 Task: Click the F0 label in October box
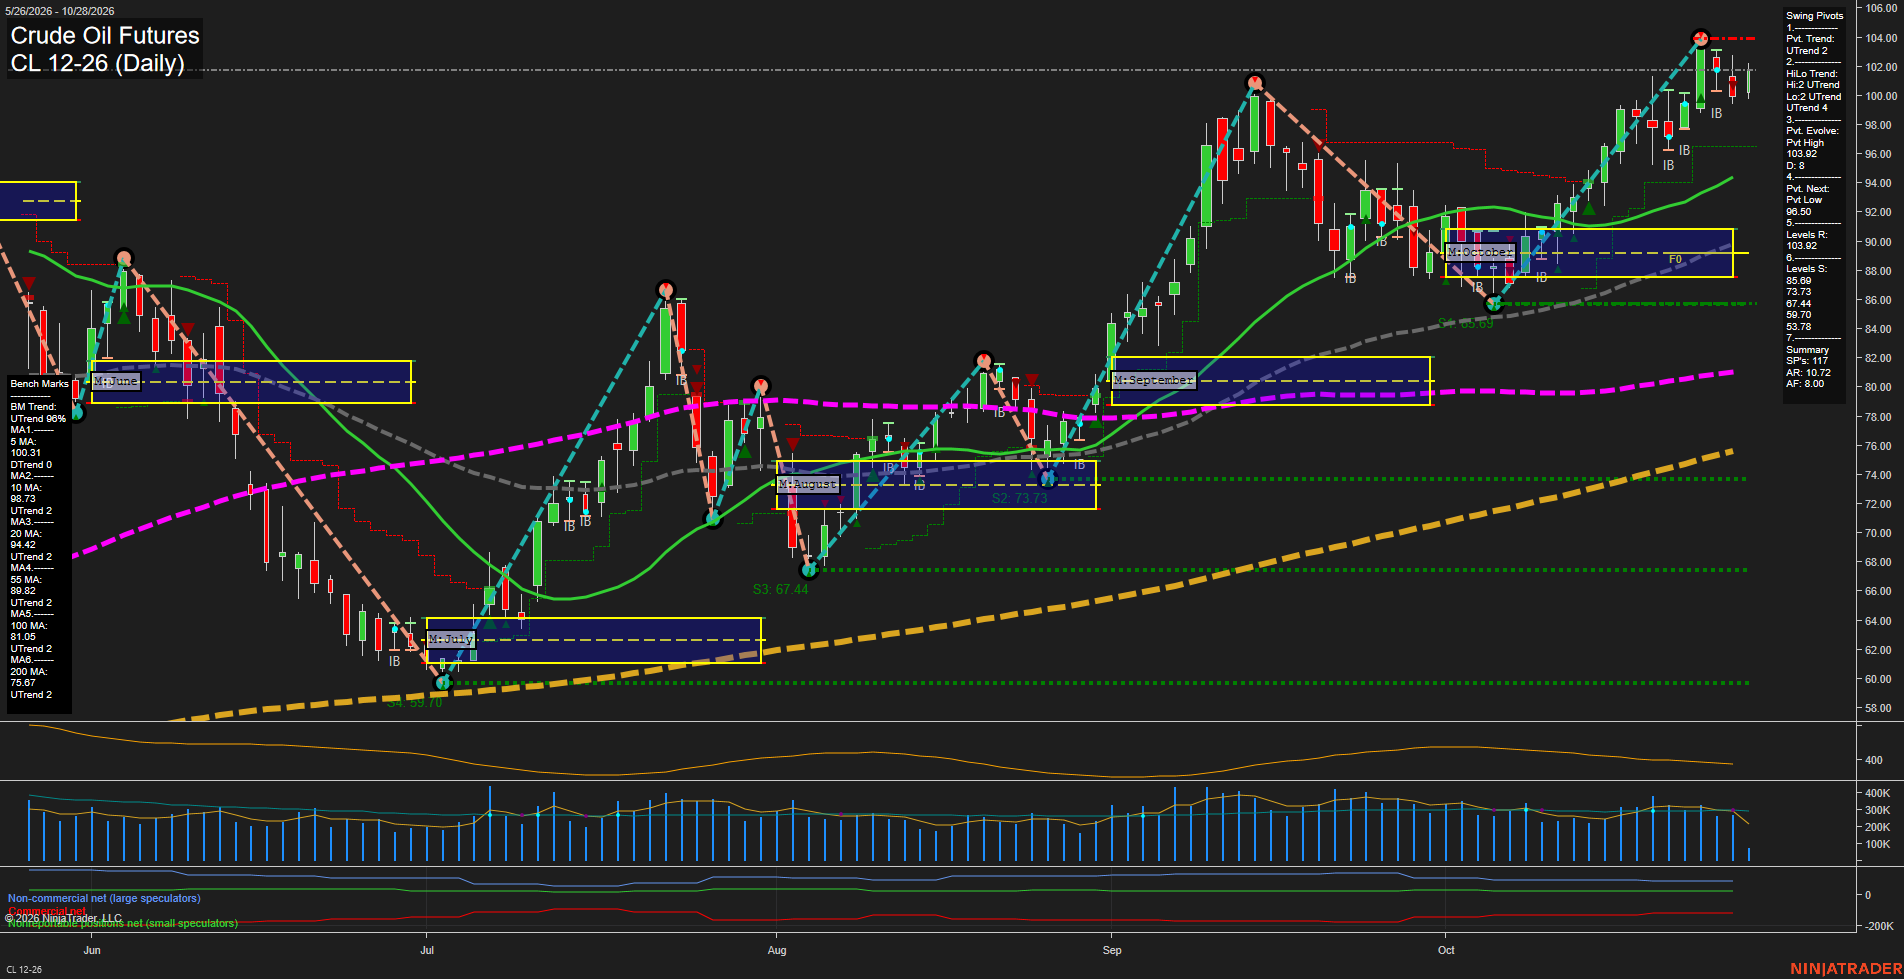[x=1675, y=259]
